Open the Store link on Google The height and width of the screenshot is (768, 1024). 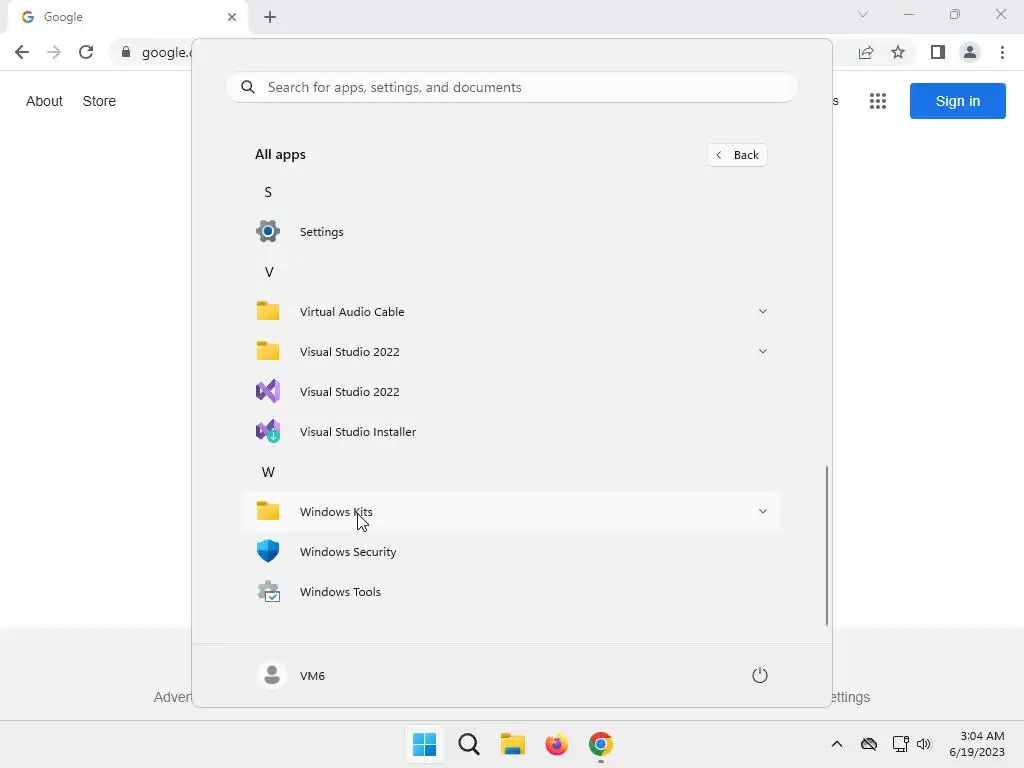click(99, 101)
